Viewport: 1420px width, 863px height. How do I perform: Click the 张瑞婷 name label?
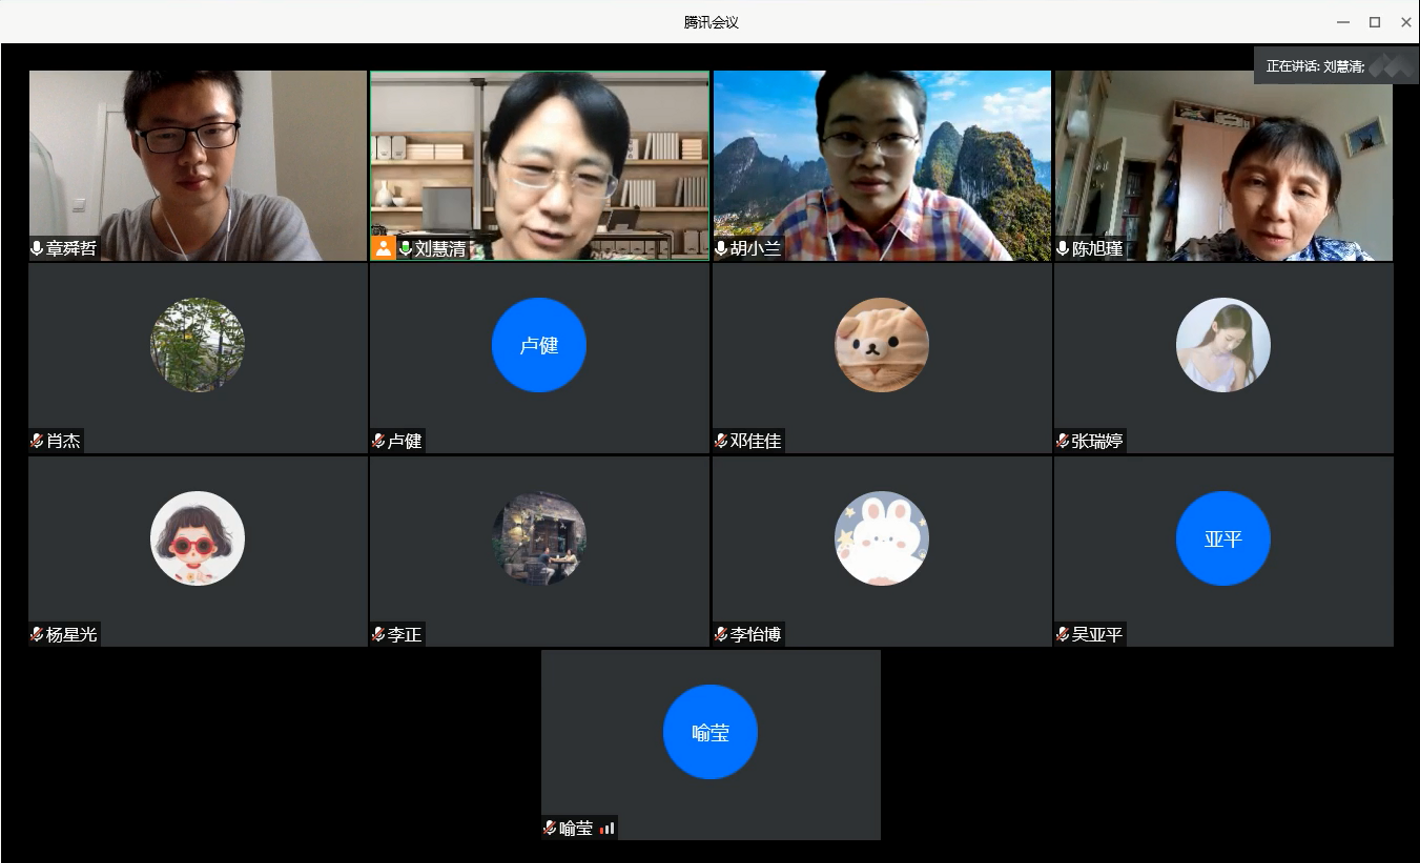coord(1097,441)
